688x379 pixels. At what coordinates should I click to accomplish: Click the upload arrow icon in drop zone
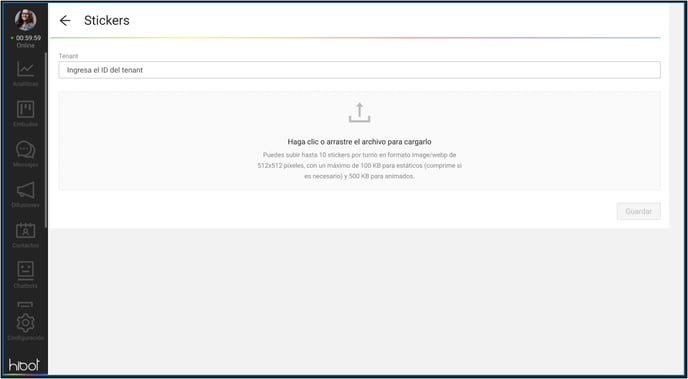coord(359,113)
